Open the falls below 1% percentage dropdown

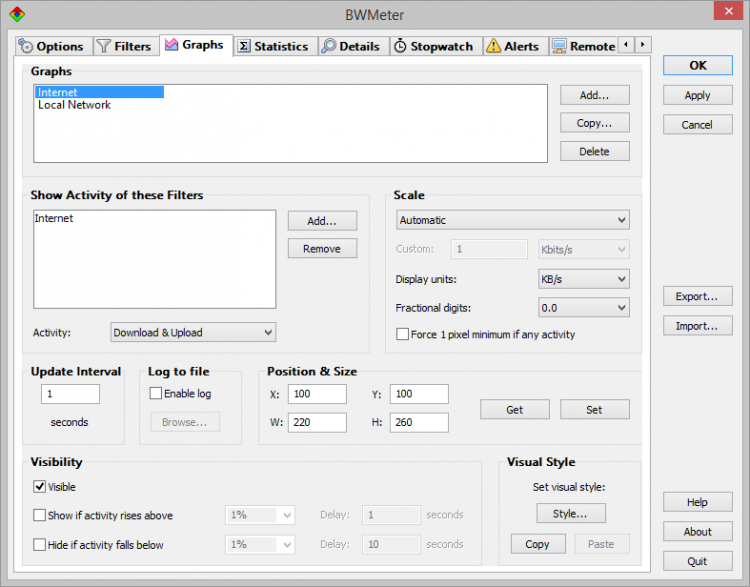260,544
